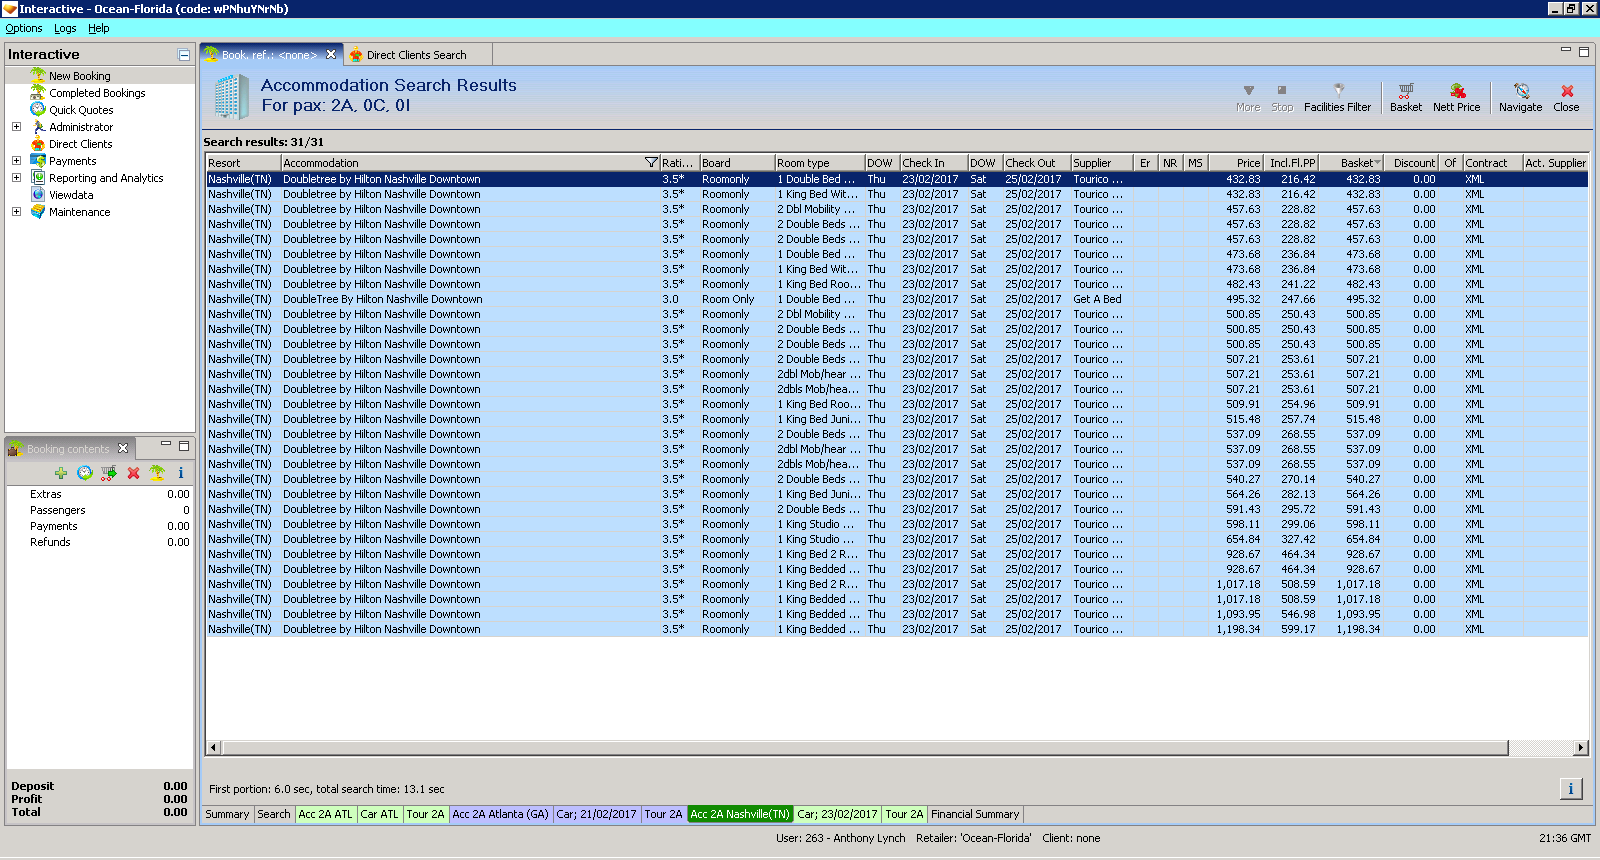1600x860 pixels.
Task: Select Completed Bookings in the sidebar
Action: pos(97,93)
